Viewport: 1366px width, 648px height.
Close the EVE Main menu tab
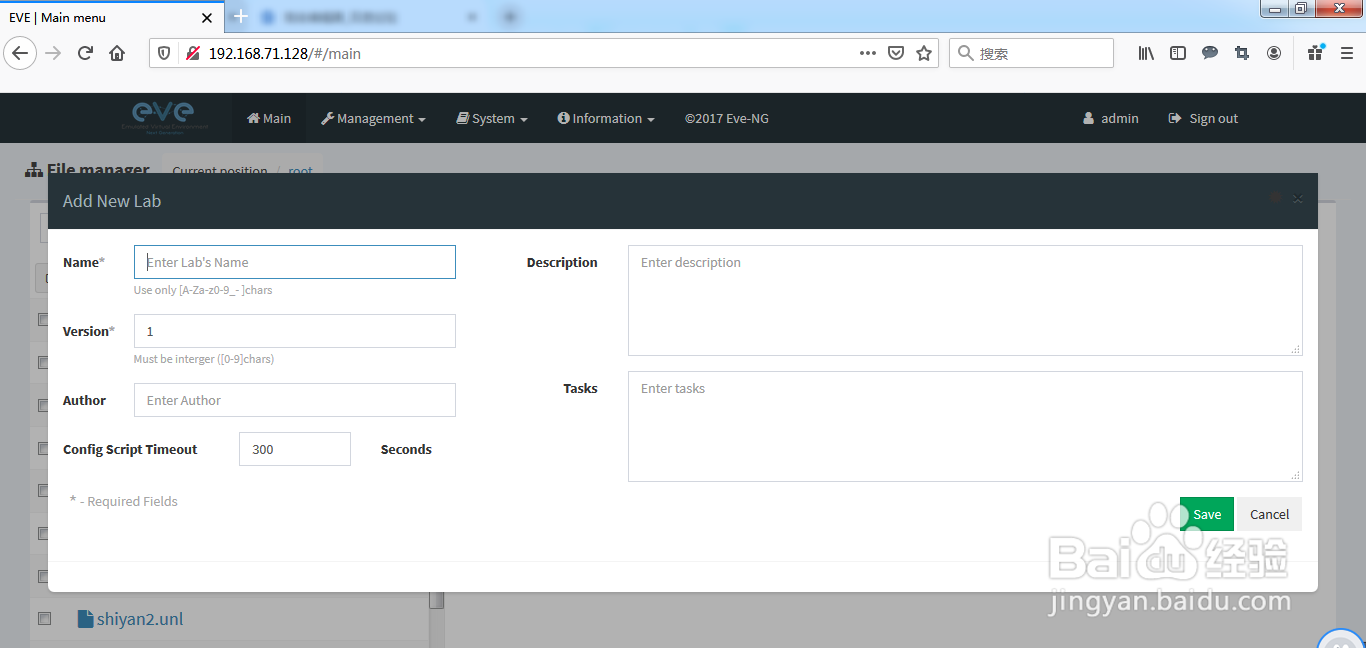coord(207,17)
